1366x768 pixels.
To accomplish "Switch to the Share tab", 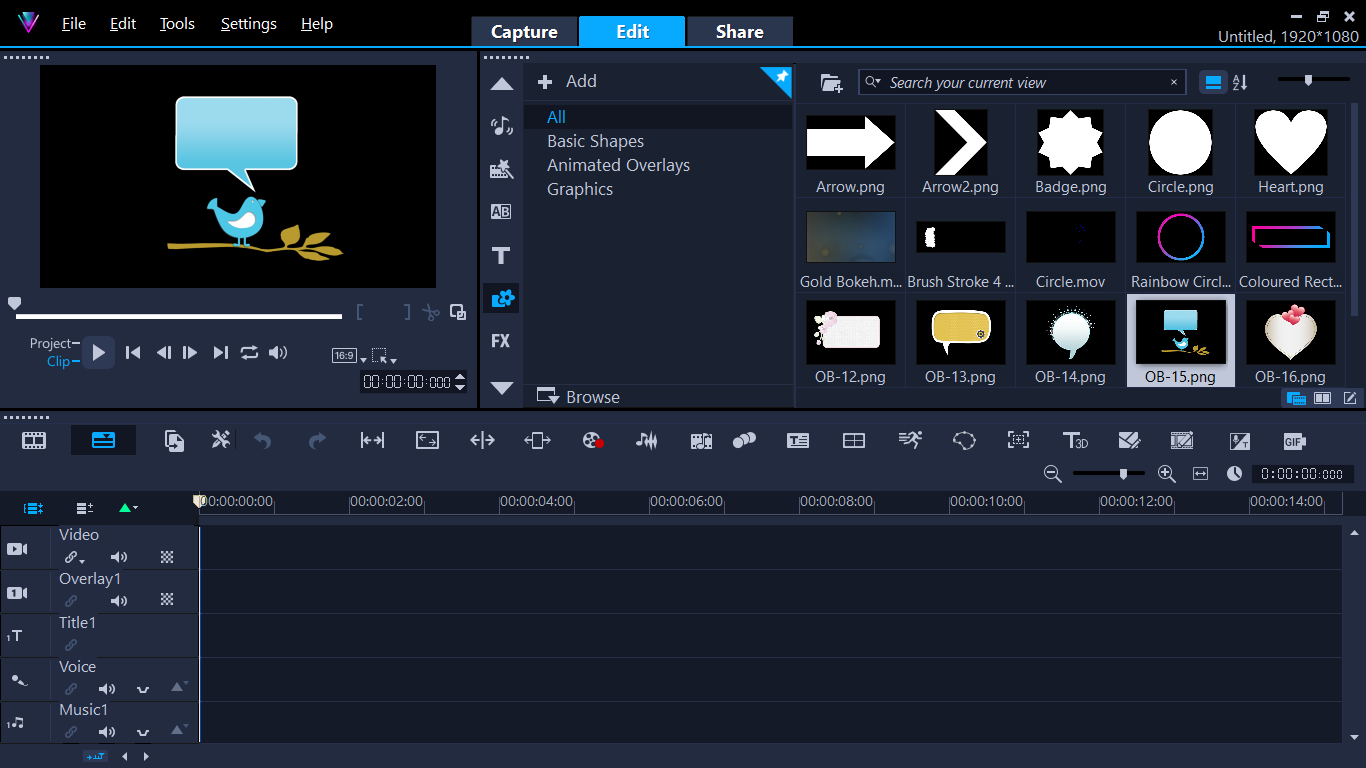I will click(739, 32).
